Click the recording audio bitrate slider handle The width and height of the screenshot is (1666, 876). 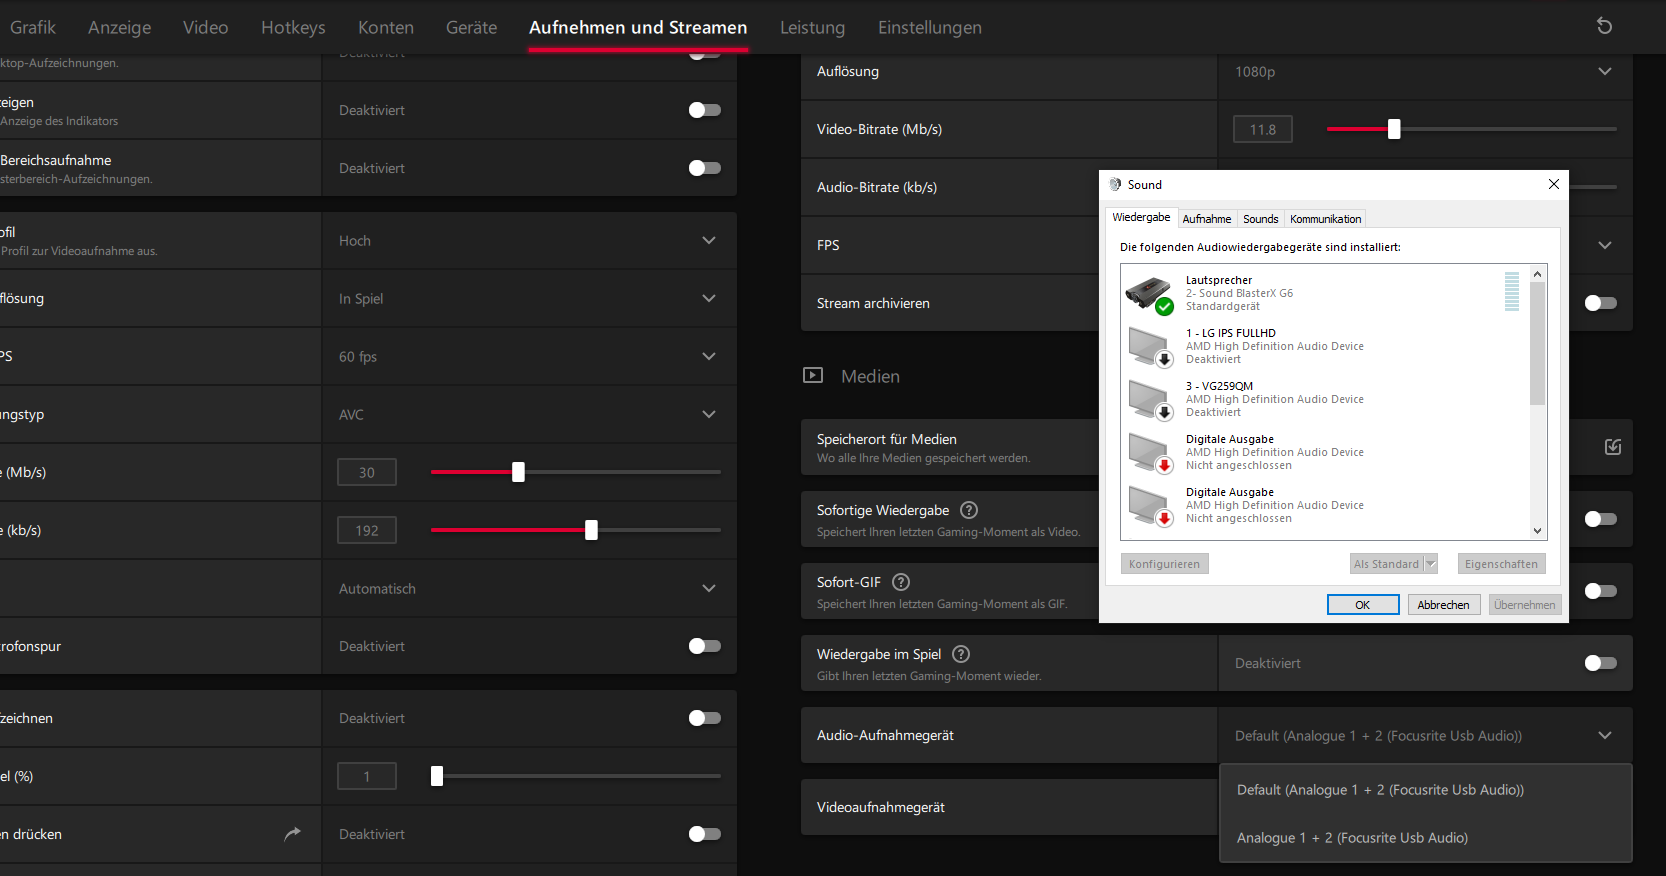point(591,530)
